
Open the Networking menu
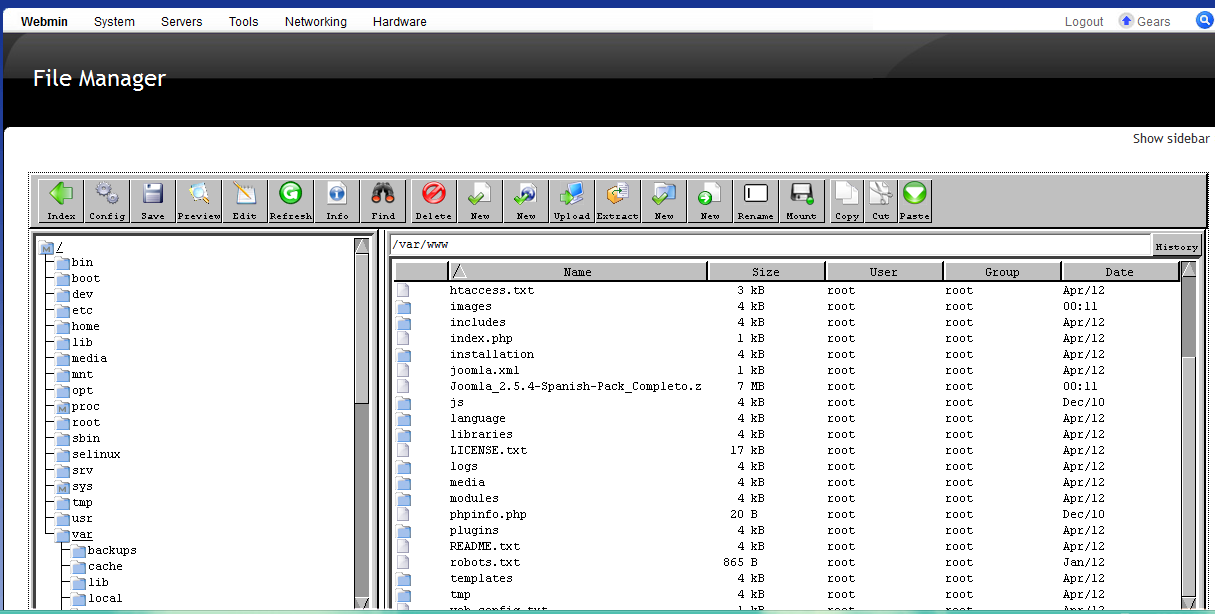pos(315,21)
